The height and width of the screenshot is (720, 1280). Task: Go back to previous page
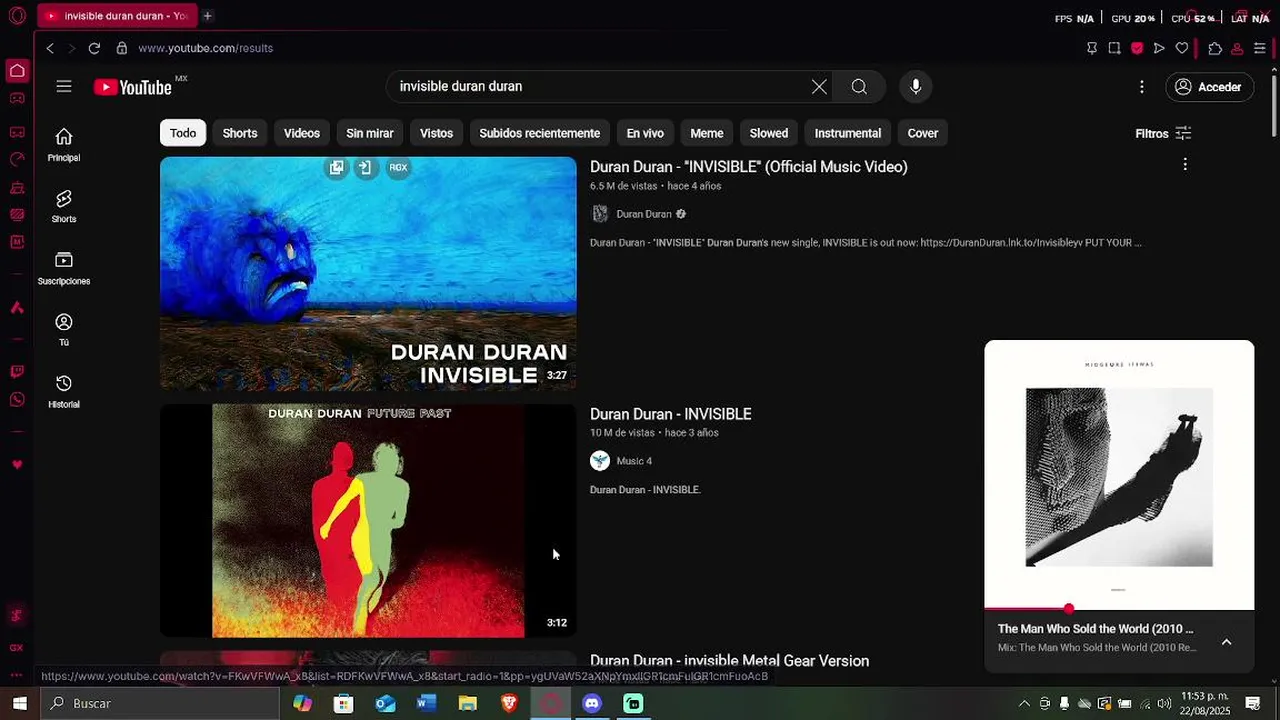click(50, 48)
